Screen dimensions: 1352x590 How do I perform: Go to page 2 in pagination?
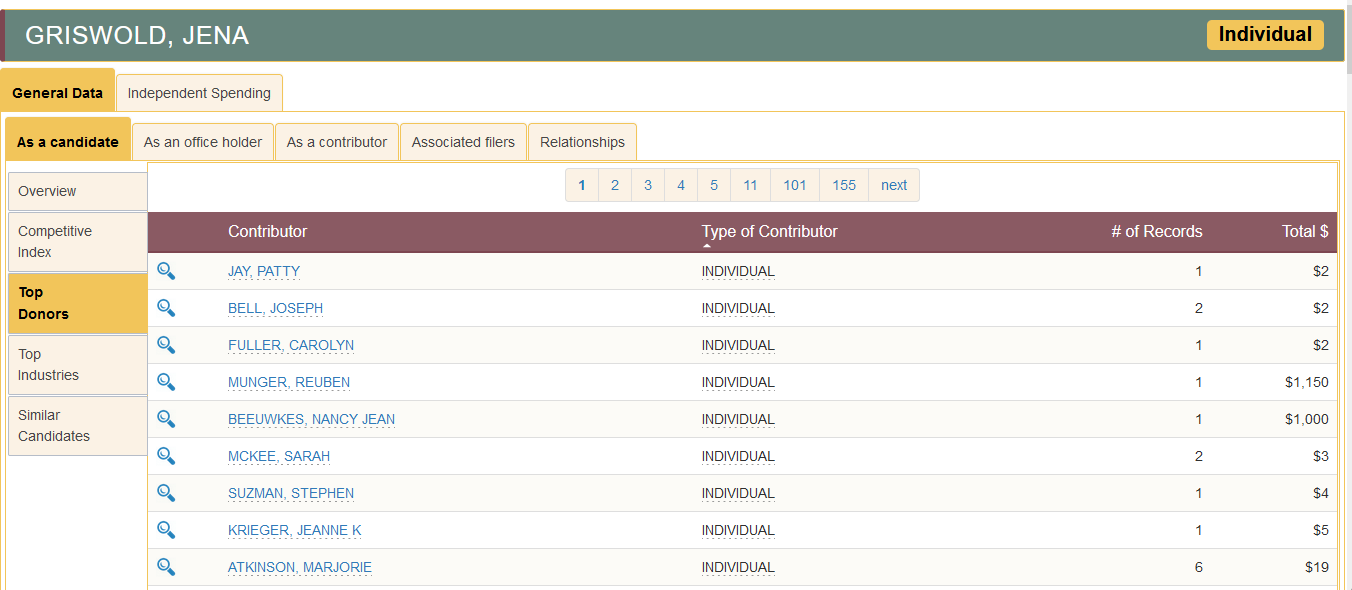tap(615, 185)
